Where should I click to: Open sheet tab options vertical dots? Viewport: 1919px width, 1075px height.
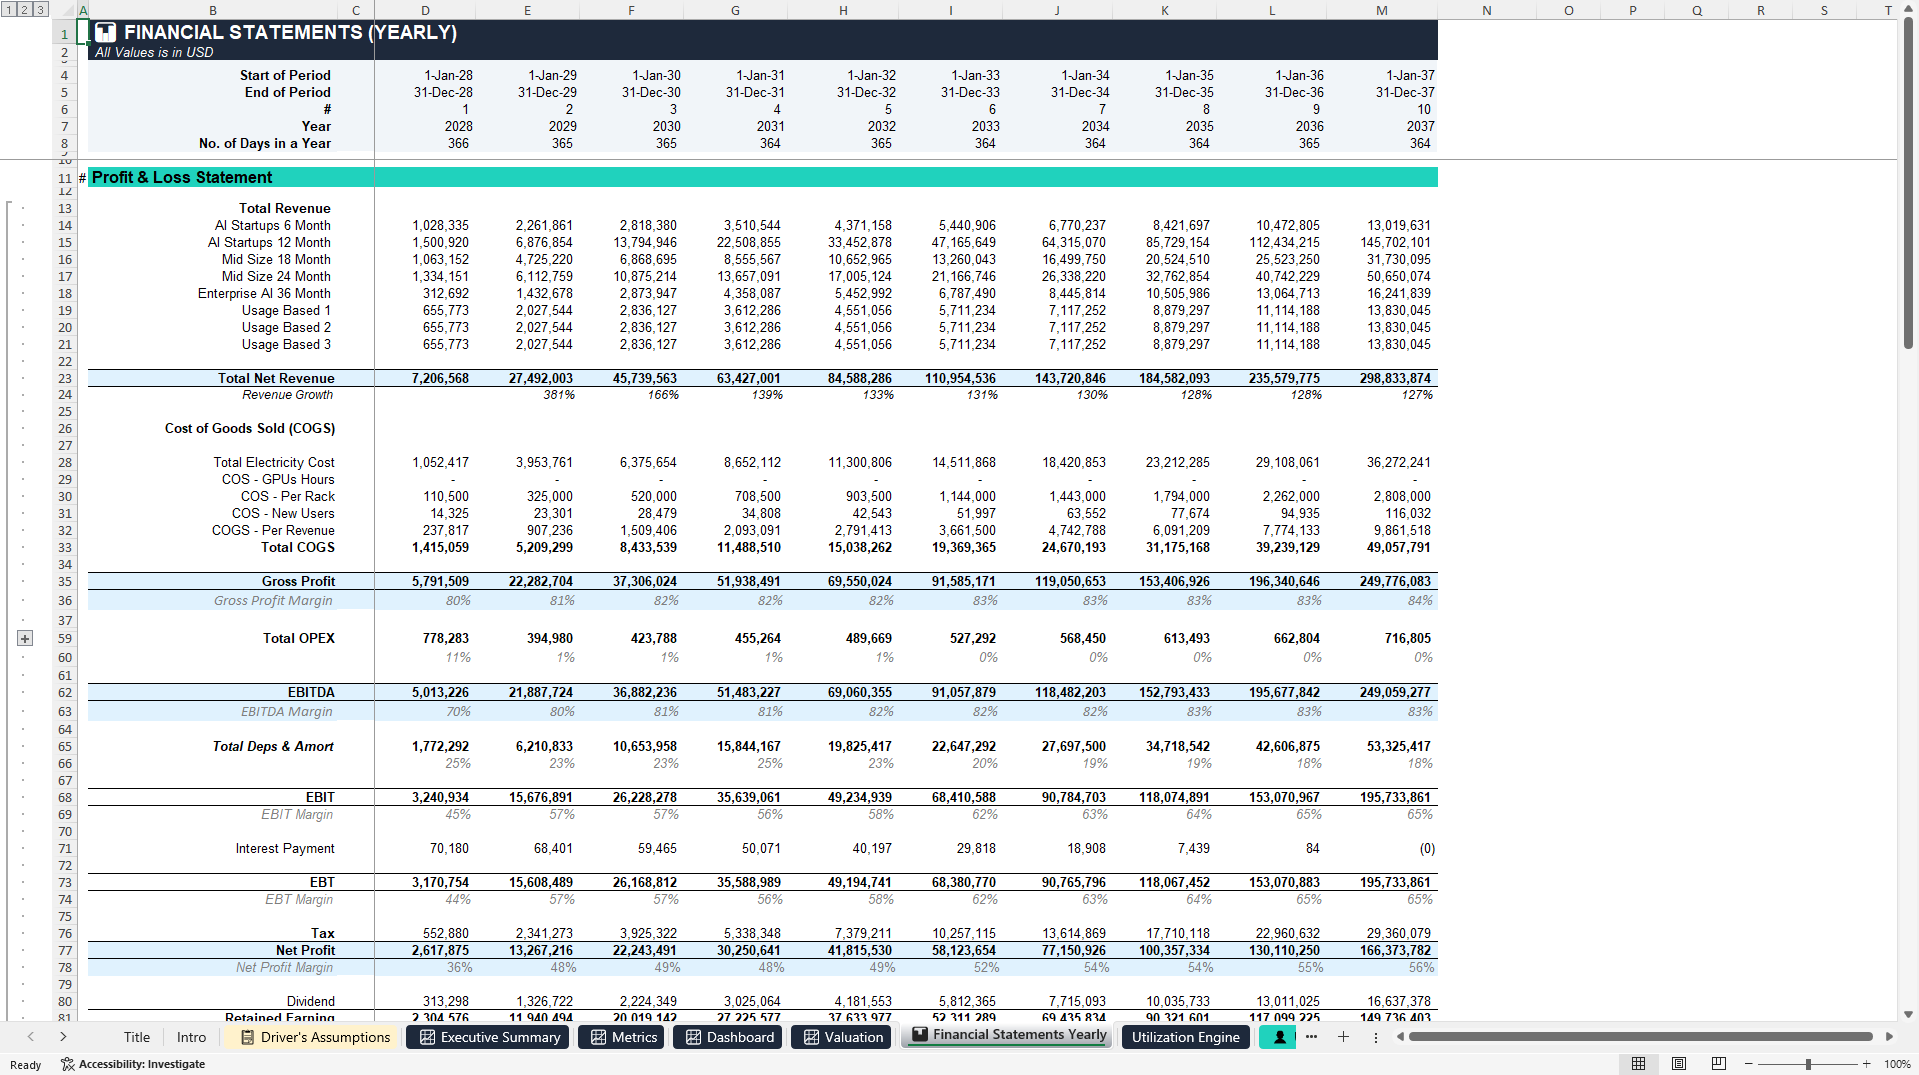[1375, 1037]
